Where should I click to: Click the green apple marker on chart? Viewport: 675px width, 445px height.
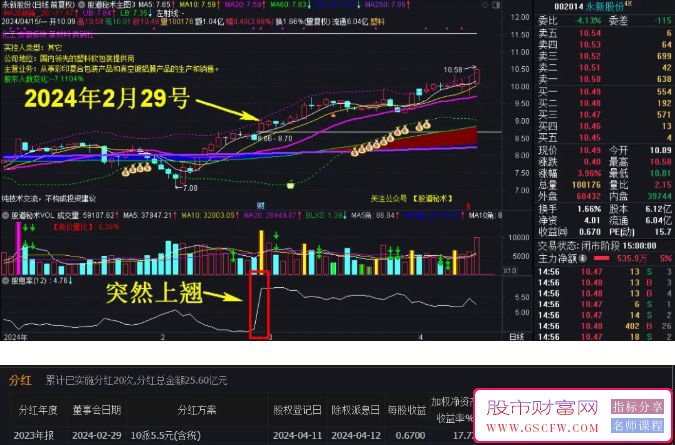coord(291,185)
